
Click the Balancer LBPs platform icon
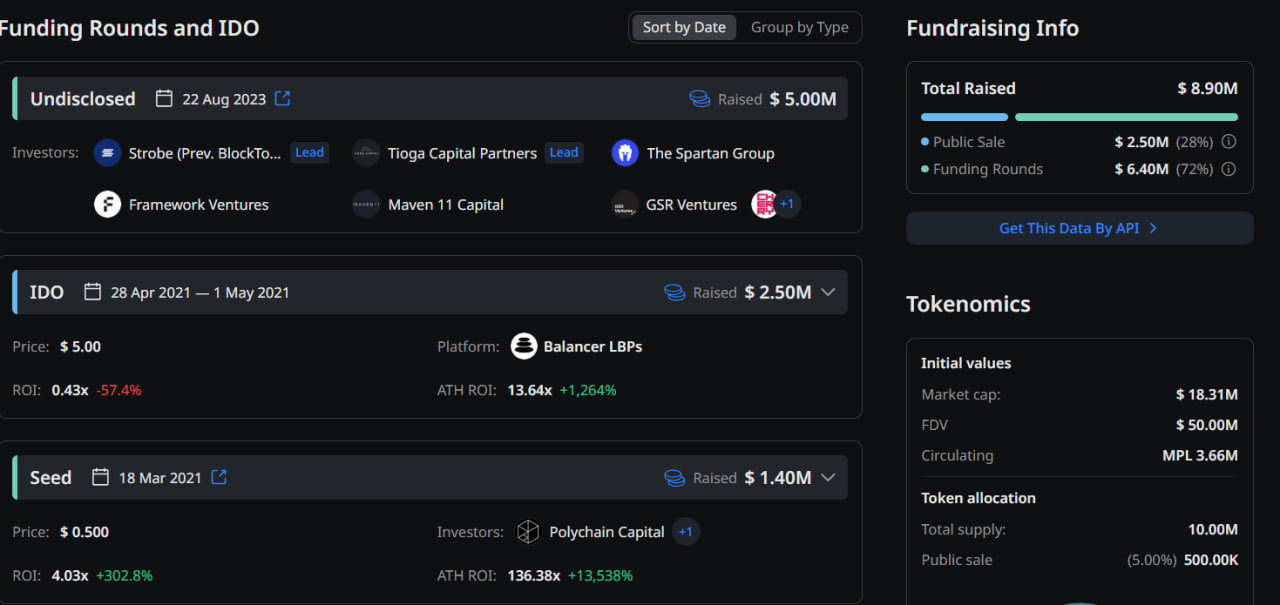coord(524,347)
